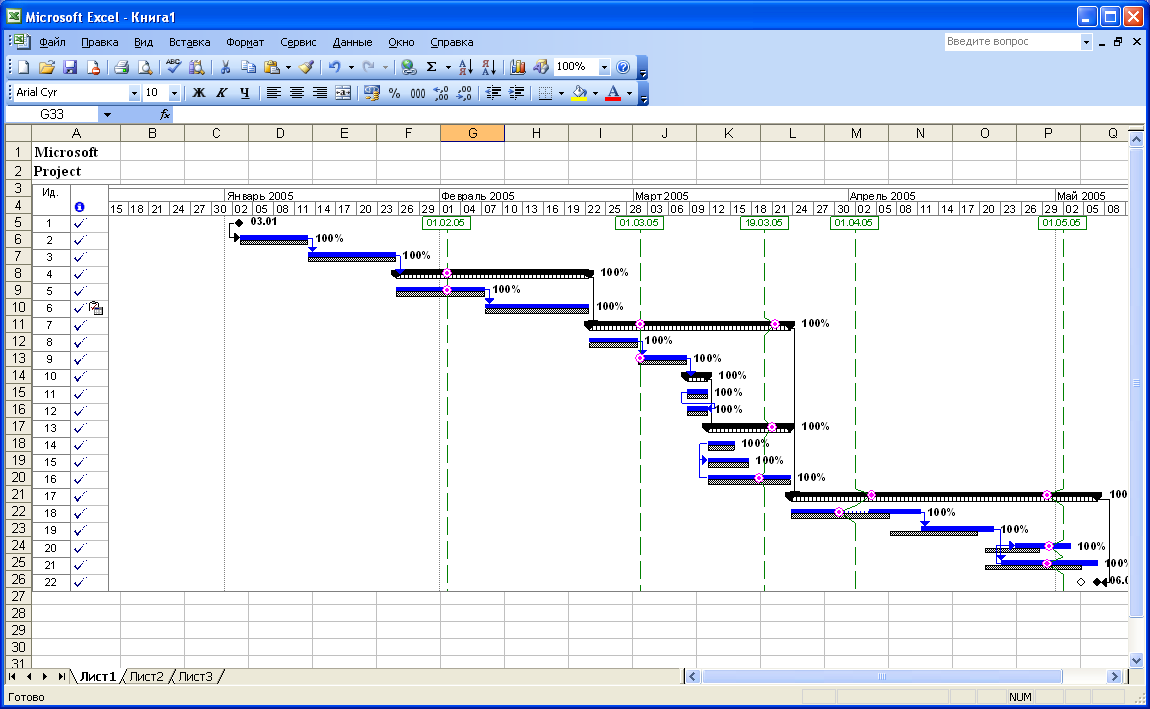The width and height of the screenshot is (1150, 709).
Task: Open the Paste options dropdown arrow
Action: click(x=288, y=67)
